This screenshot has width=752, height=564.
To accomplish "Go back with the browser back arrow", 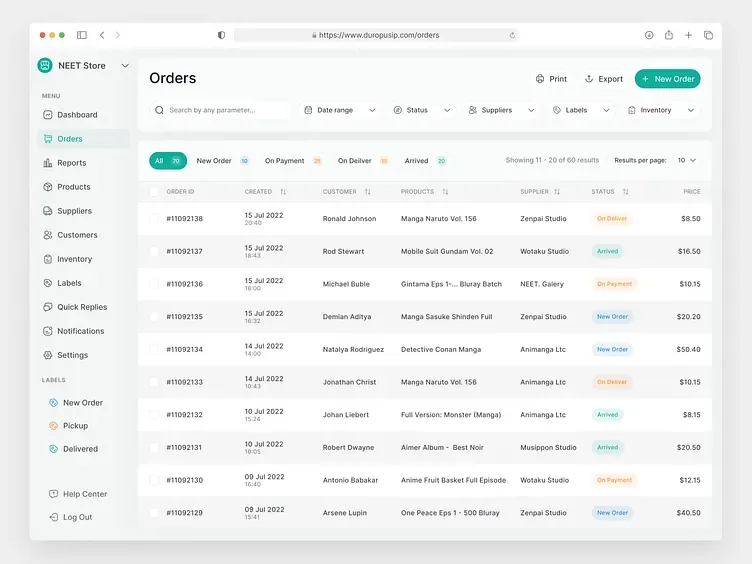I will (x=102, y=35).
